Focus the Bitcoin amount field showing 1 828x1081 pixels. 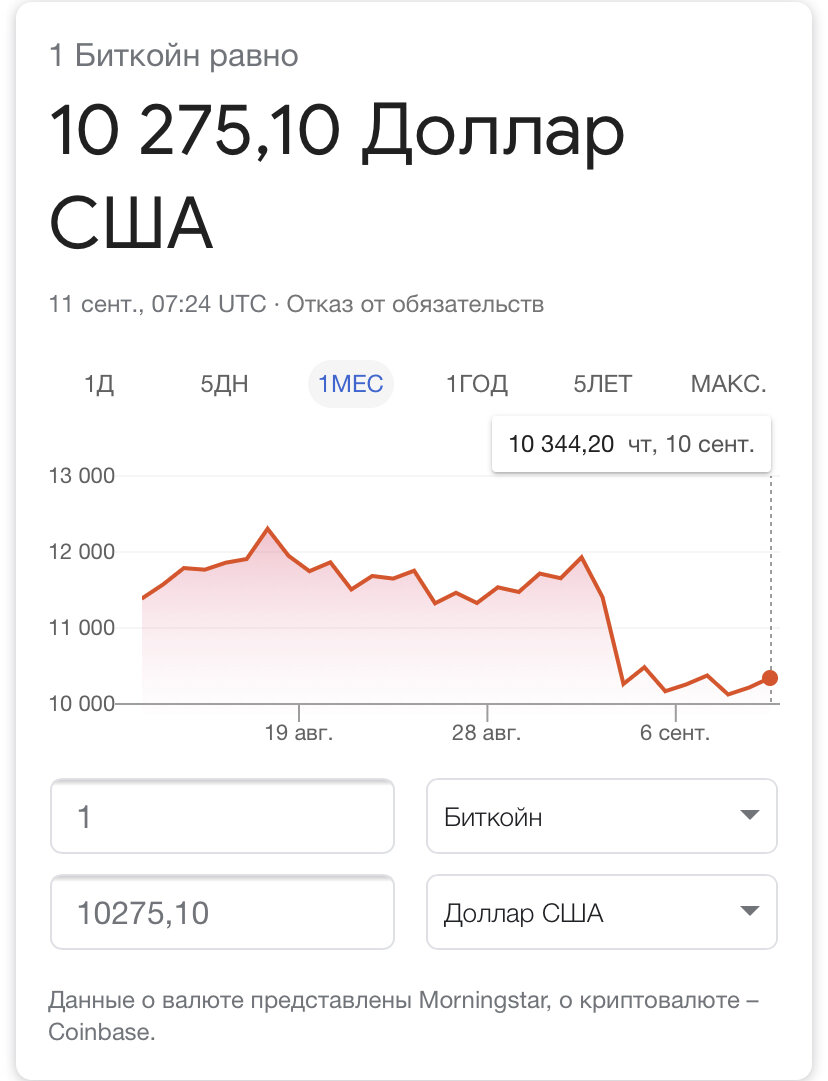coord(222,816)
